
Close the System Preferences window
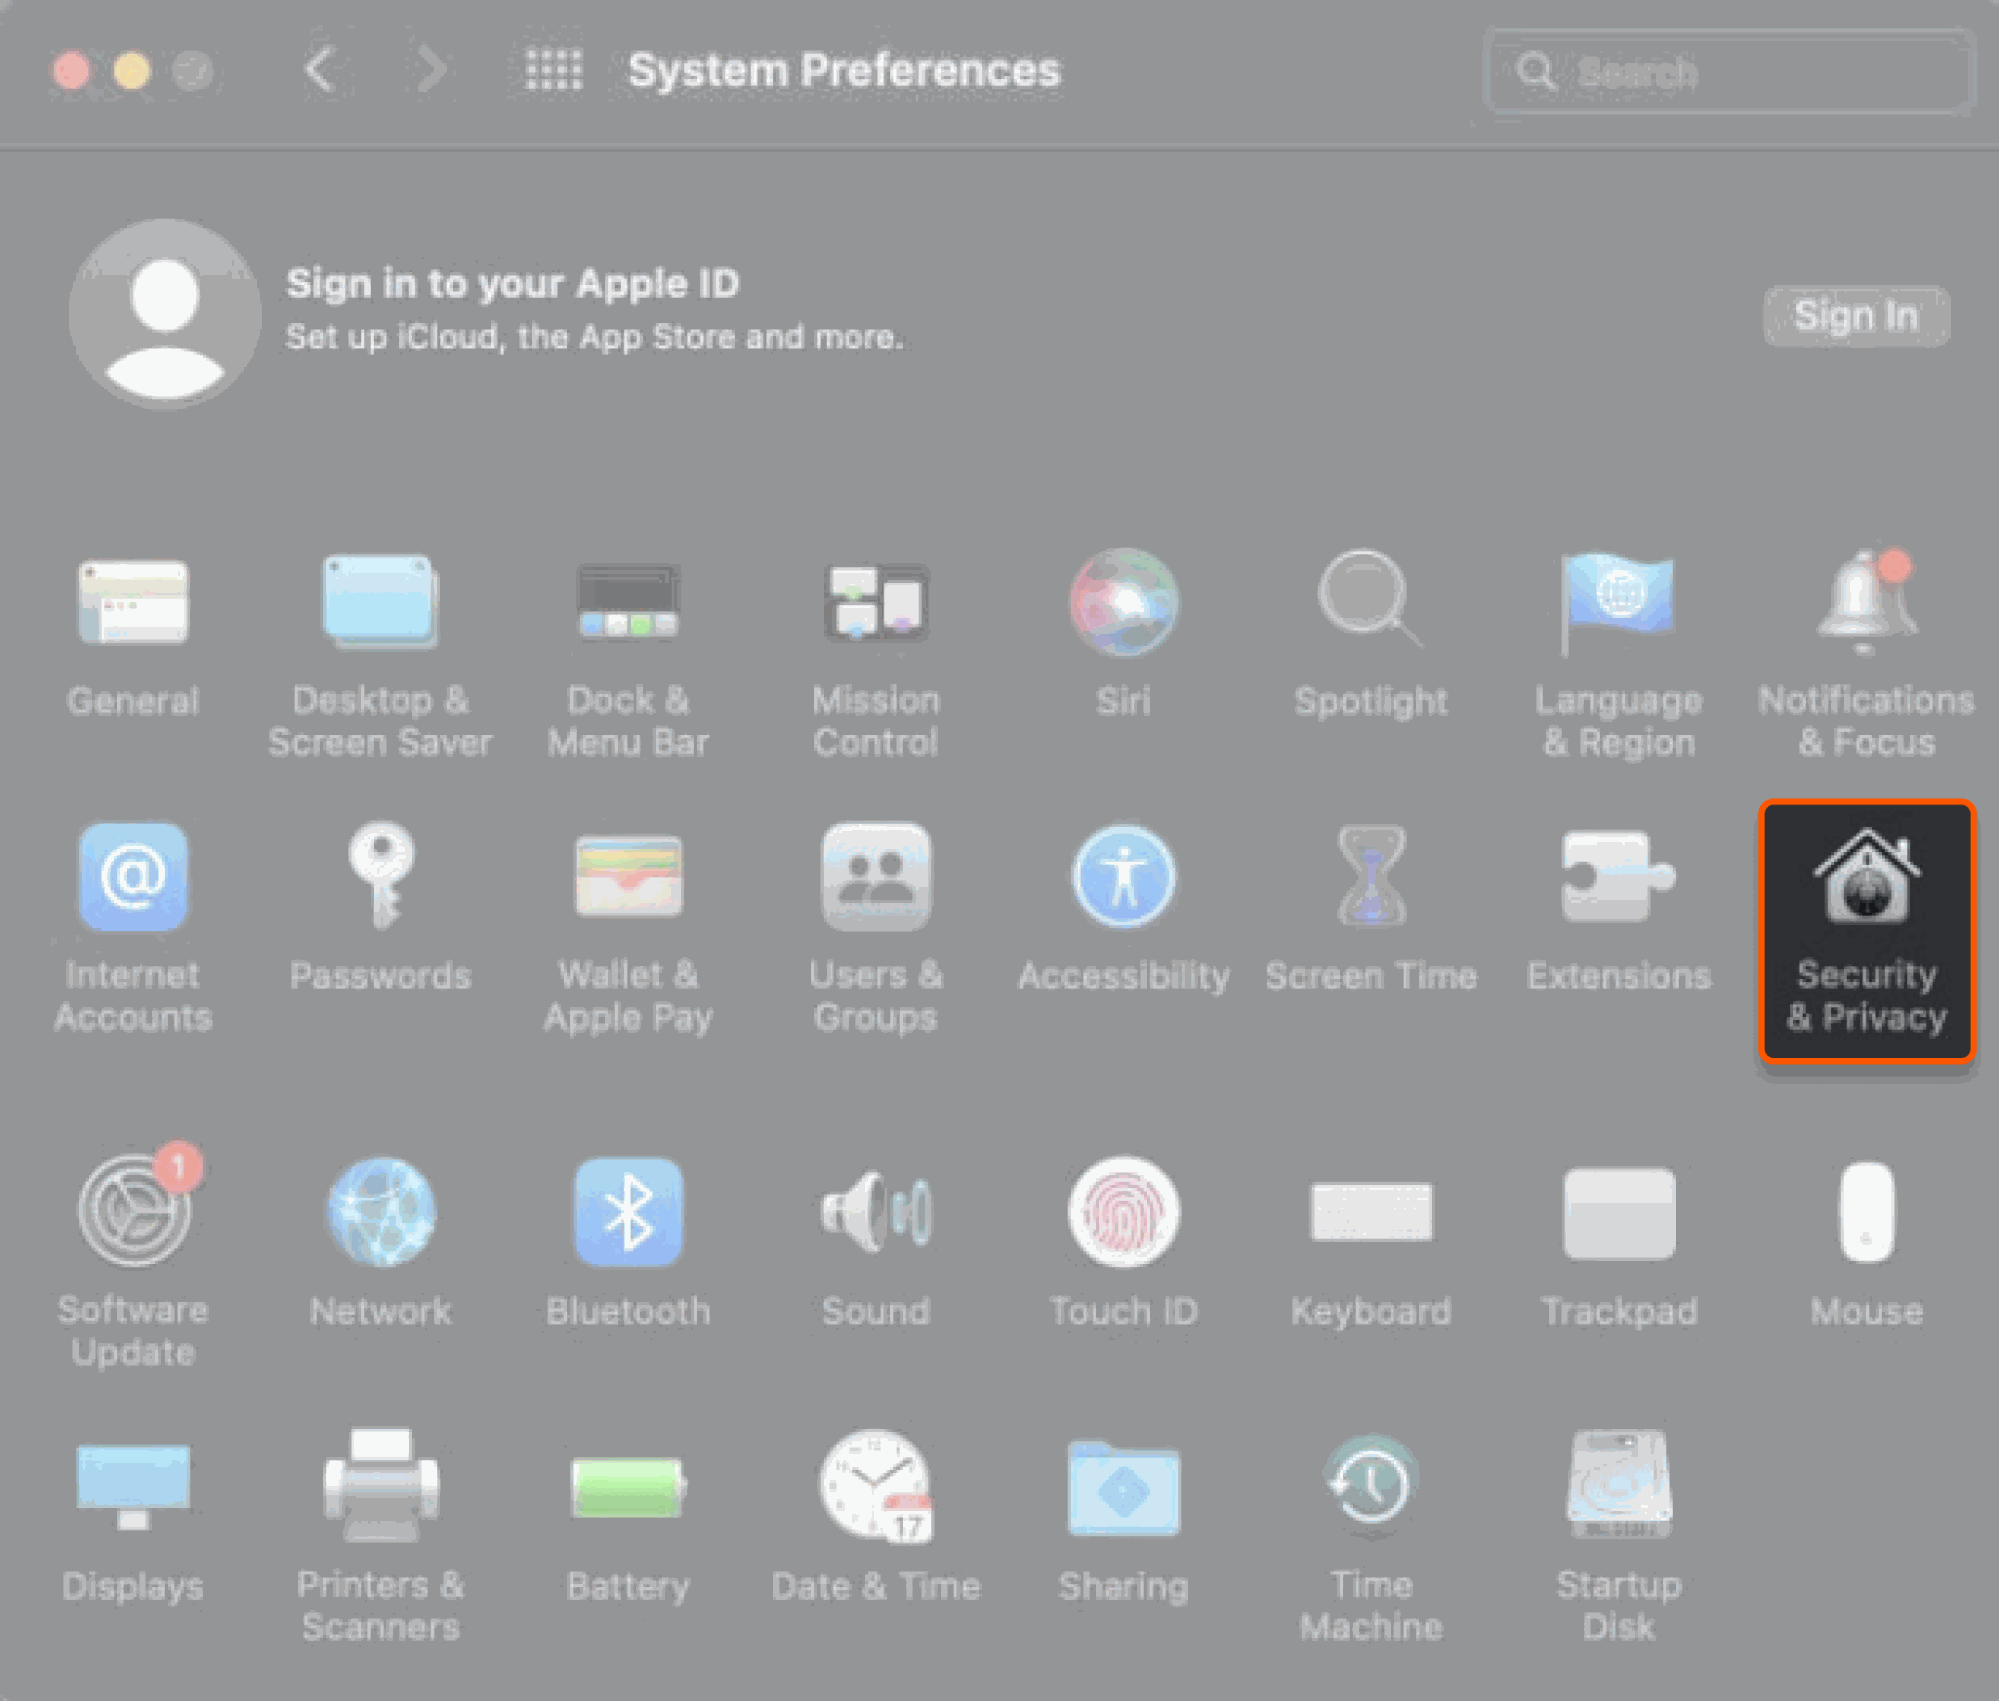click(x=71, y=71)
